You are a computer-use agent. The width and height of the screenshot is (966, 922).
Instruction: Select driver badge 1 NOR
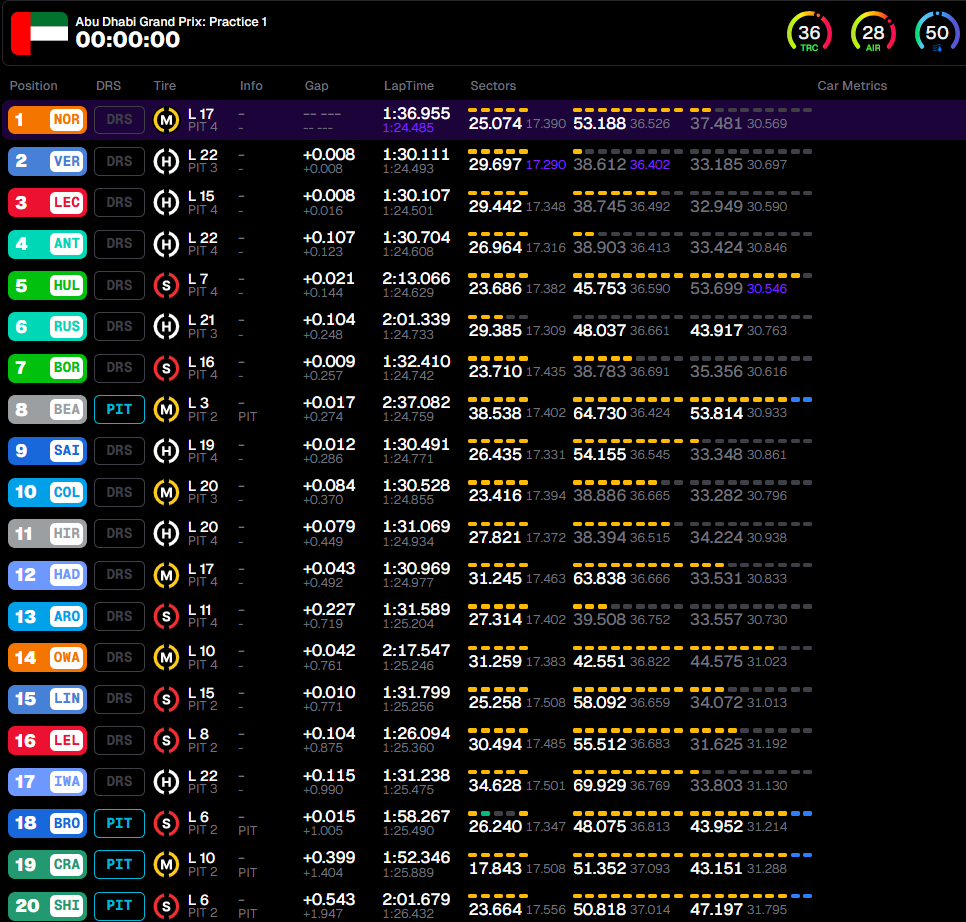pos(47,119)
